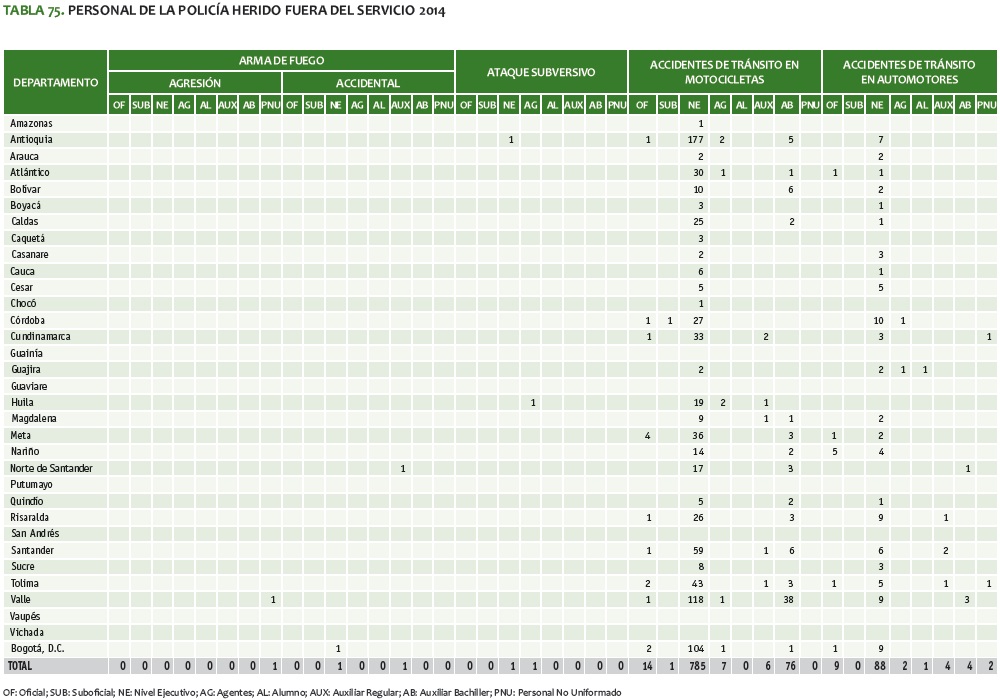Click the TOTAL row label
Screen dimensions: 1000x700
(20, 665)
